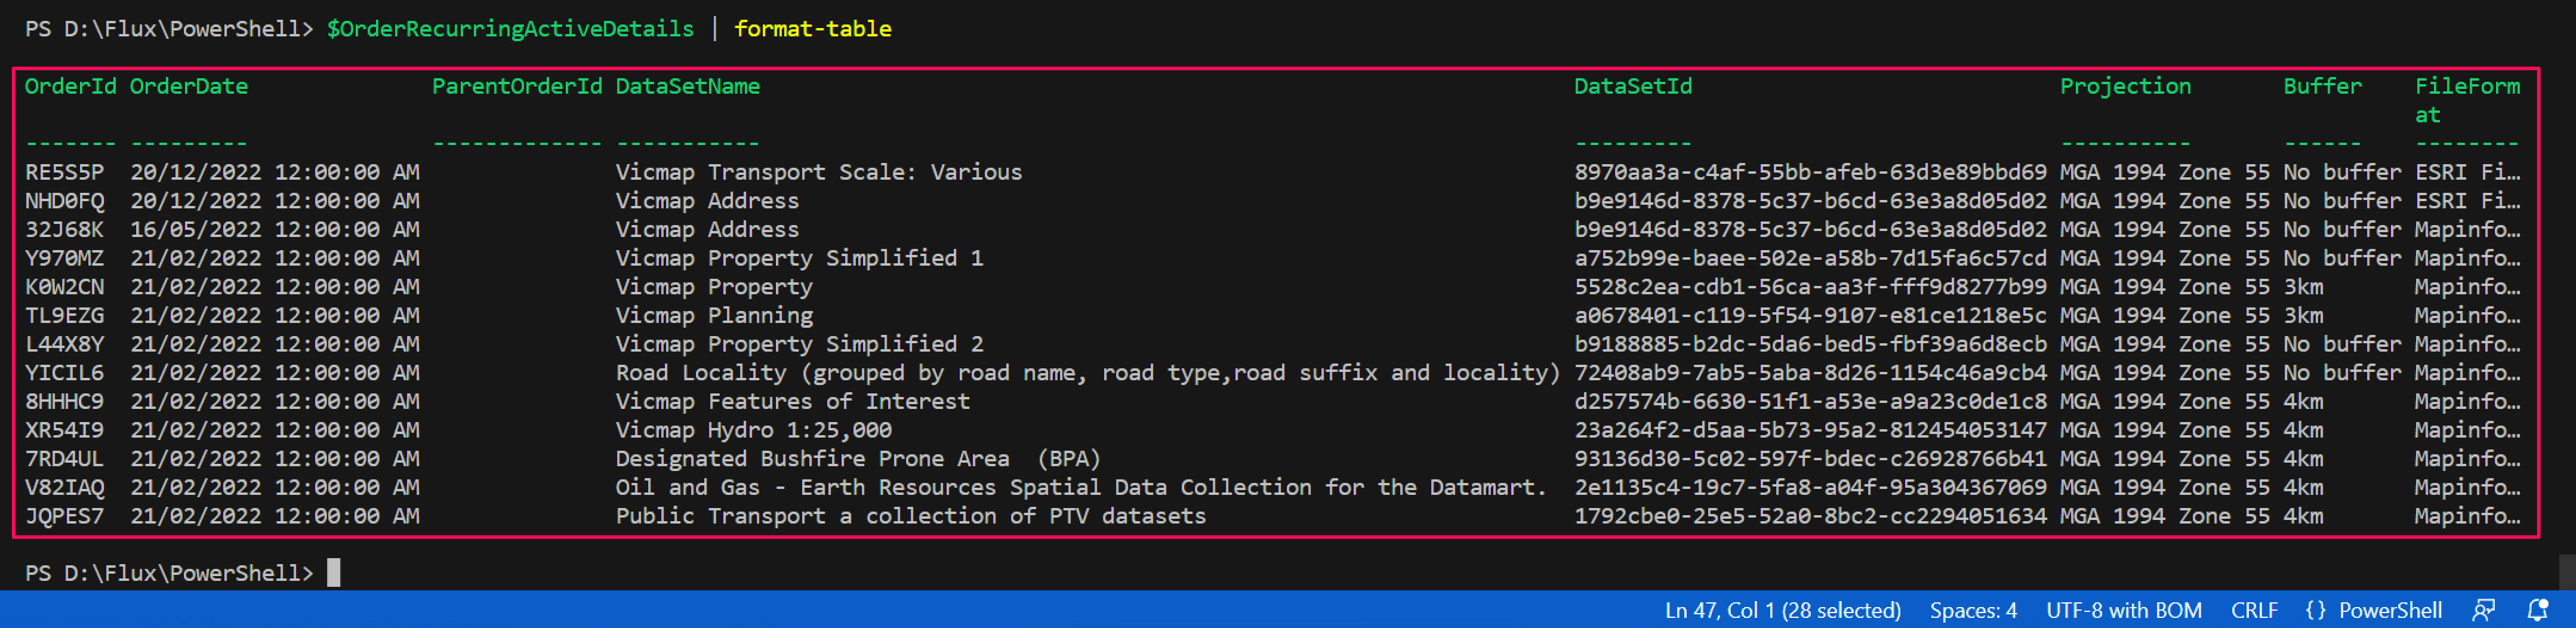The image size is (2576, 628).
Task: Click DataSetId 8970aa3a-c4af-55bb-afeb-63d3e89bbd69
Action: (x=1810, y=172)
